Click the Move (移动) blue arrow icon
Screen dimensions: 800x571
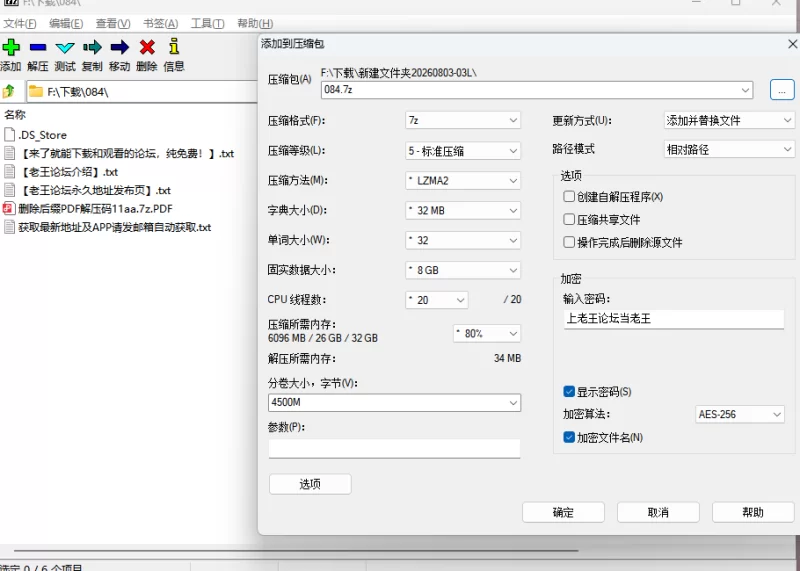point(119,47)
